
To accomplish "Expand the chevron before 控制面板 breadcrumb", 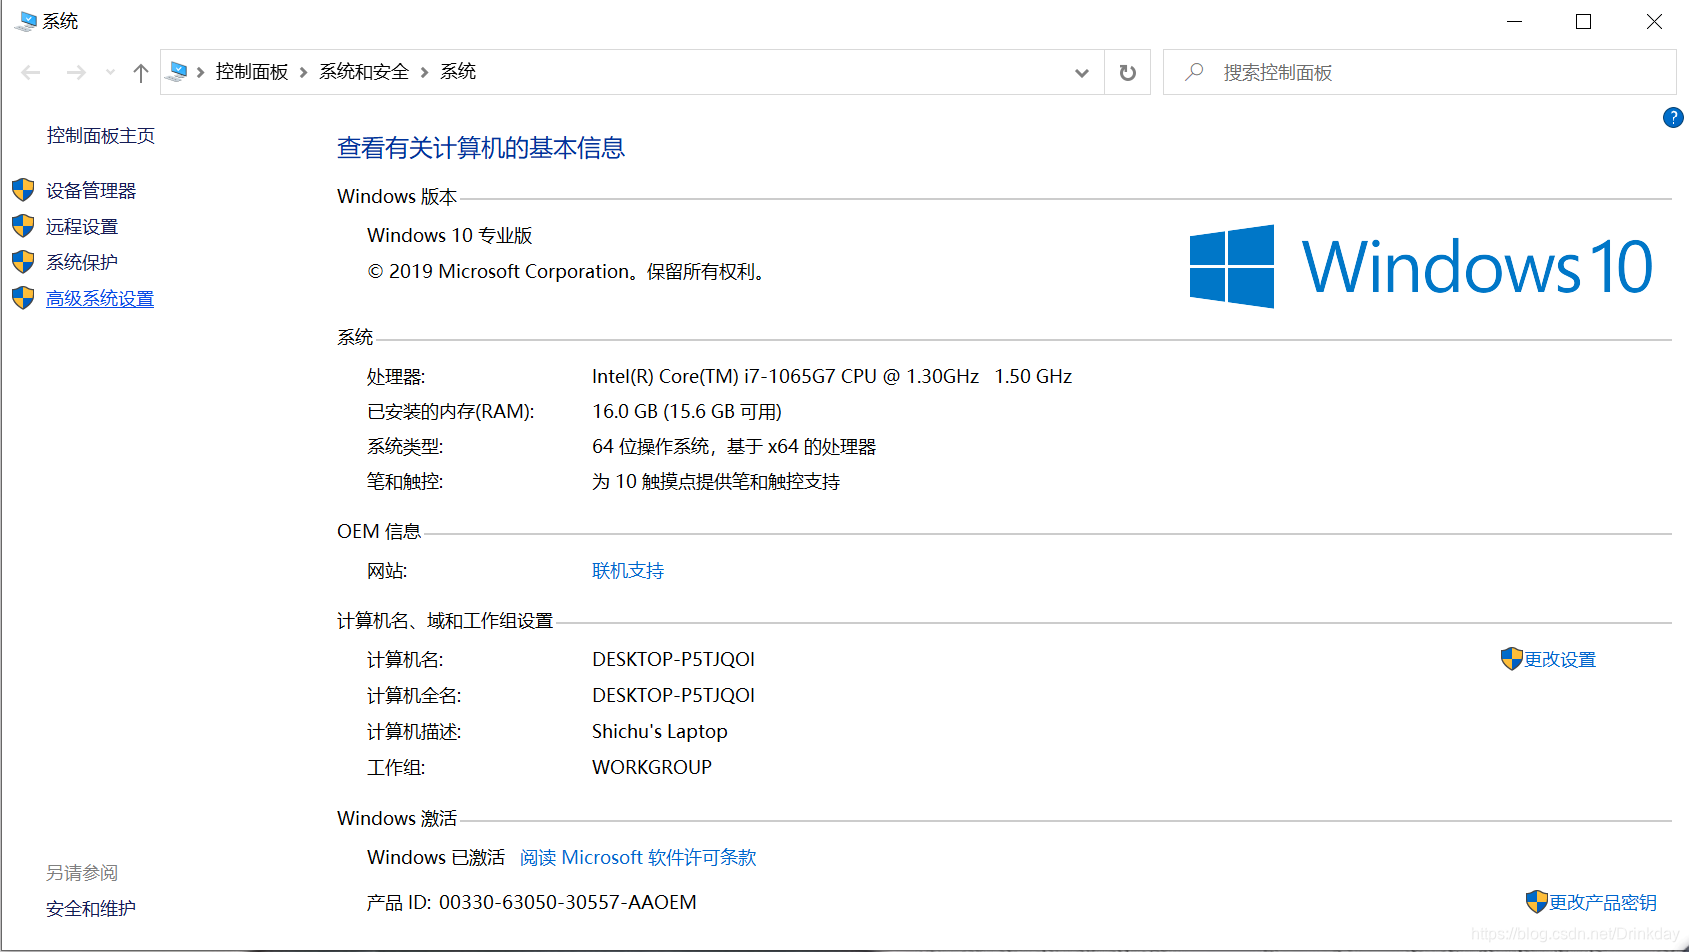I will [201, 72].
